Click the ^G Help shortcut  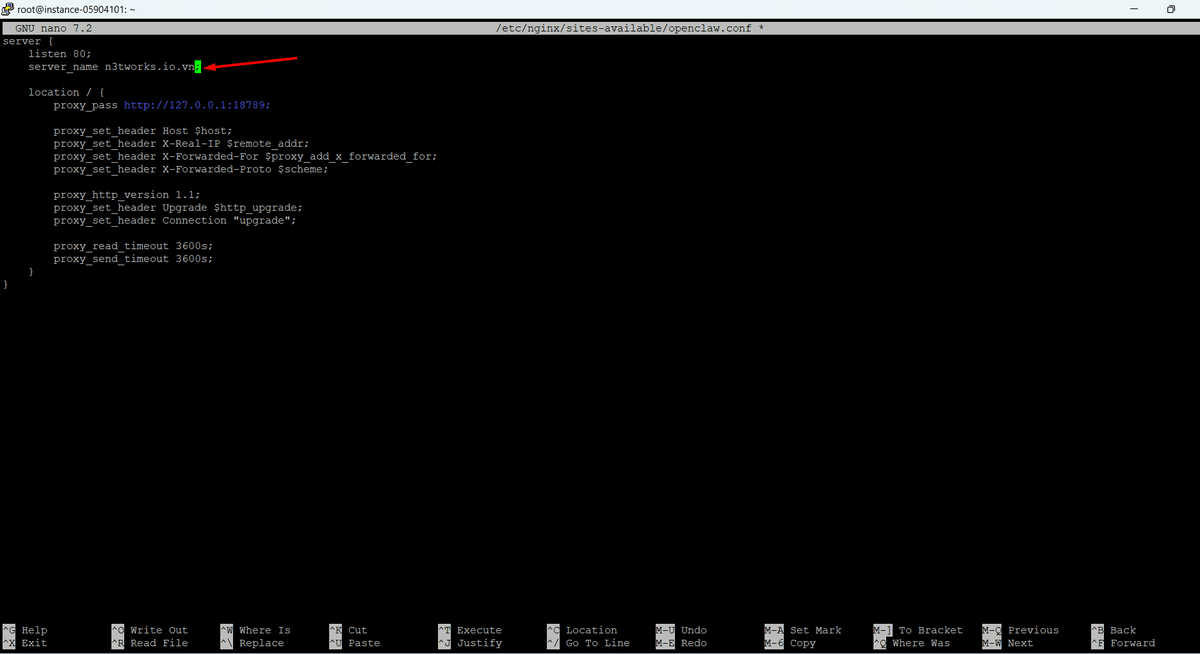[x=25, y=630]
